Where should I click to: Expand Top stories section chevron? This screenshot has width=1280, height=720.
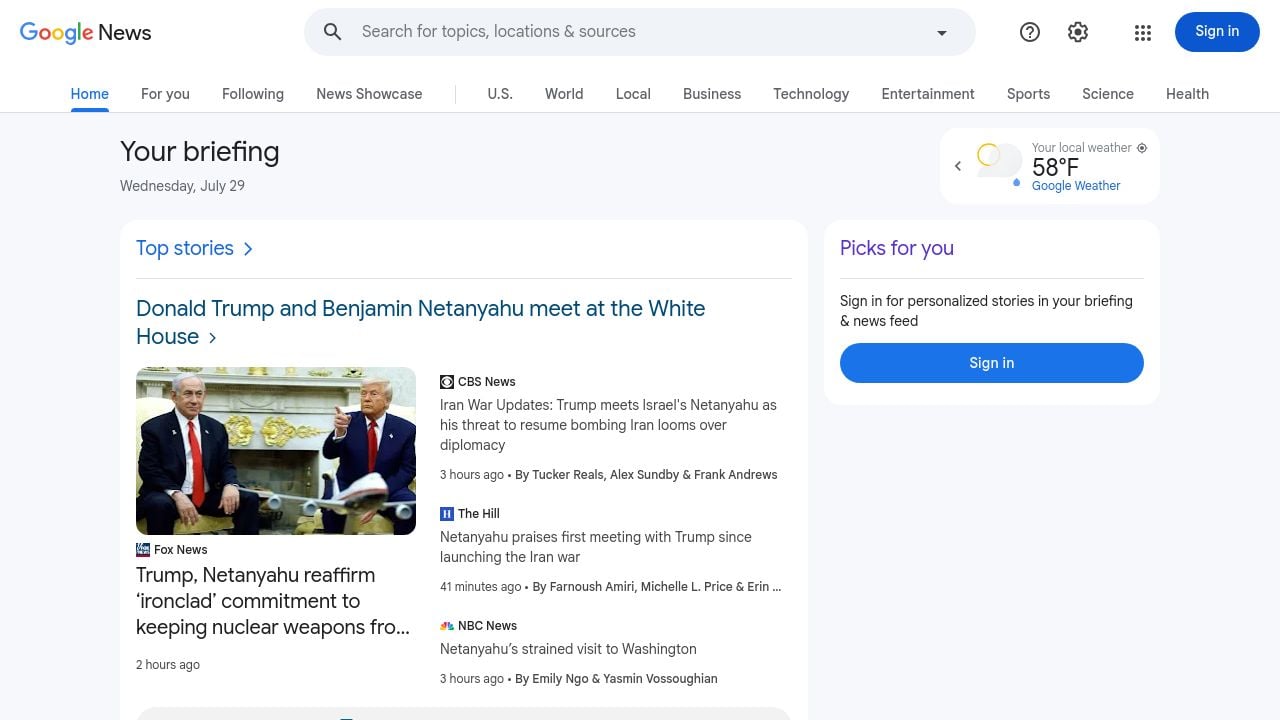[248, 249]
